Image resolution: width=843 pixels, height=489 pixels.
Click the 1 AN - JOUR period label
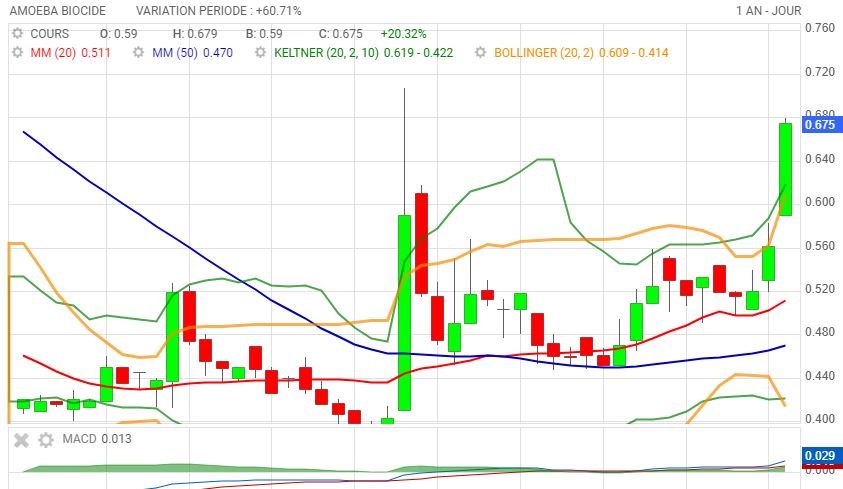pyautogui.click(x=769, y=11)
